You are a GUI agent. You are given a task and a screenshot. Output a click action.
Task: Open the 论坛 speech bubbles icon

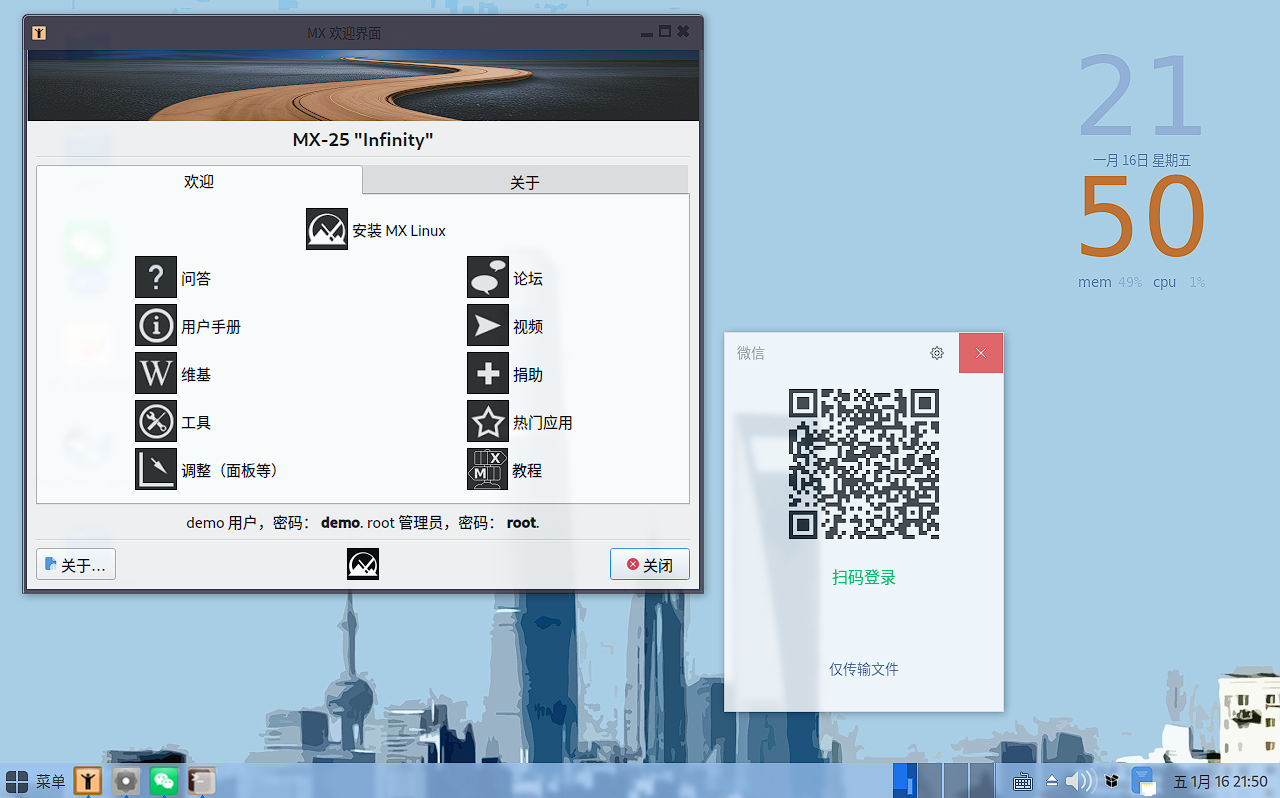[488, 277]
